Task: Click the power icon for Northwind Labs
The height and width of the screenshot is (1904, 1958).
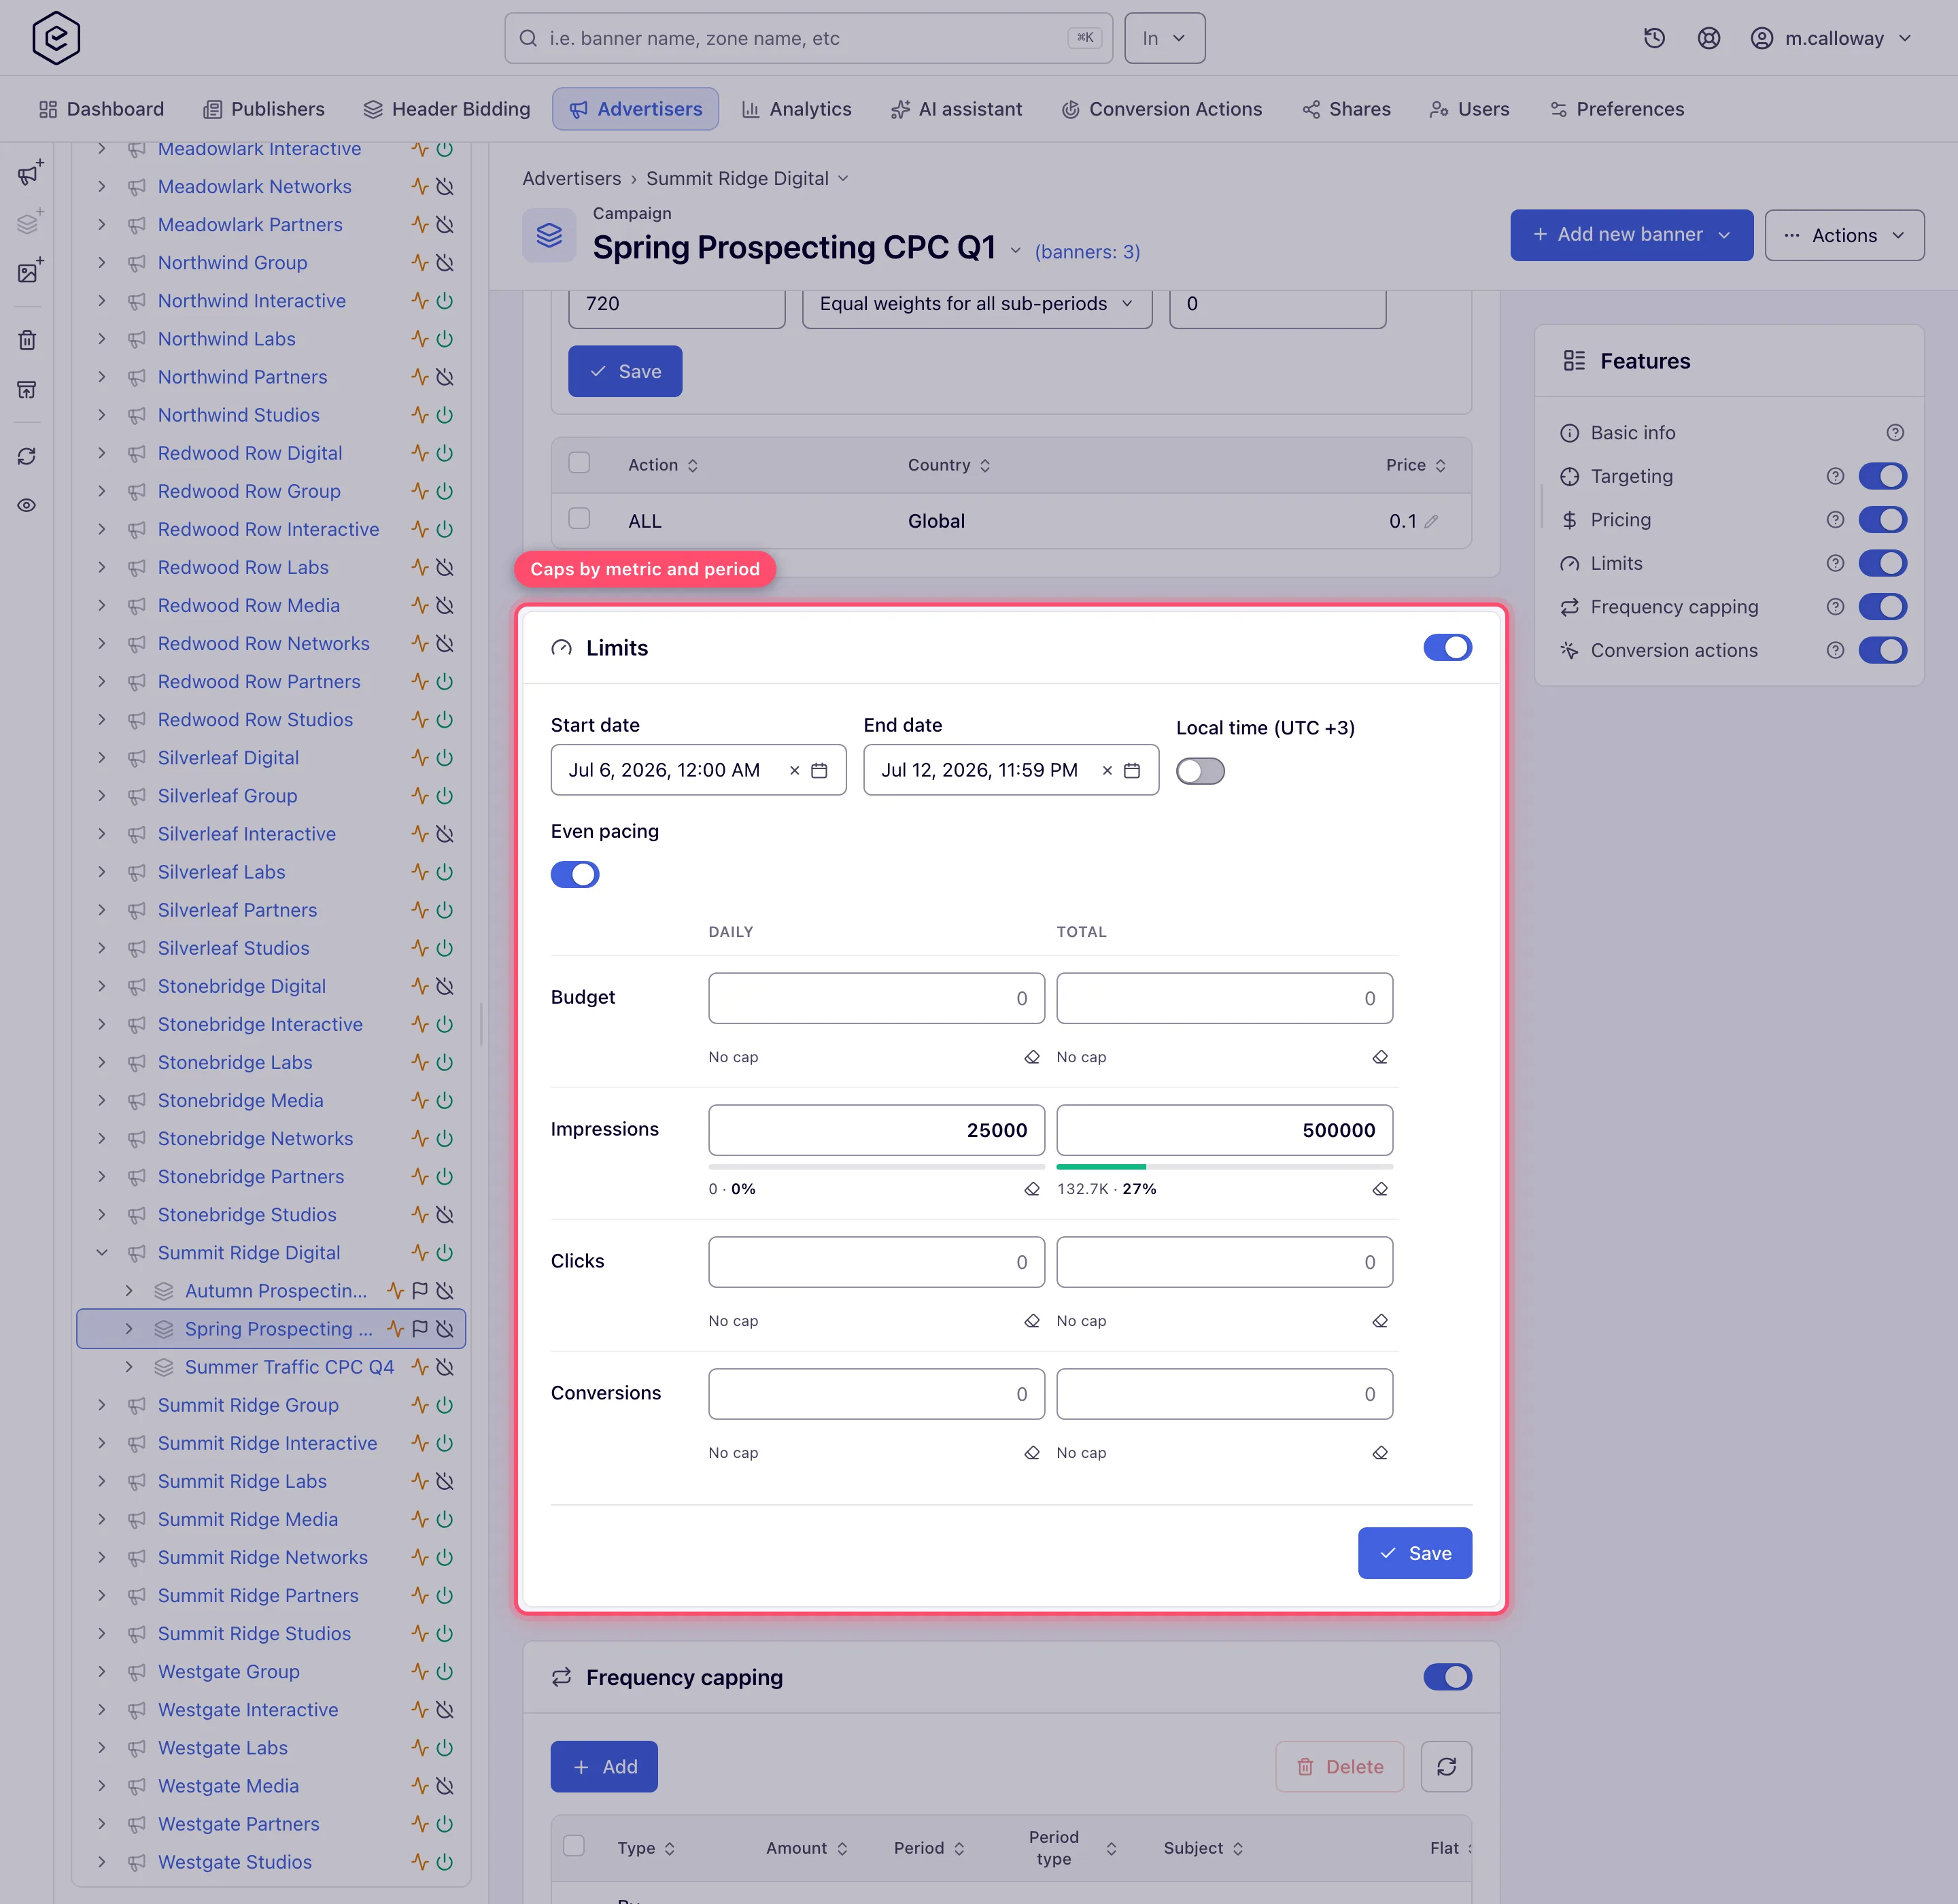Action: (x=445, y=339)
